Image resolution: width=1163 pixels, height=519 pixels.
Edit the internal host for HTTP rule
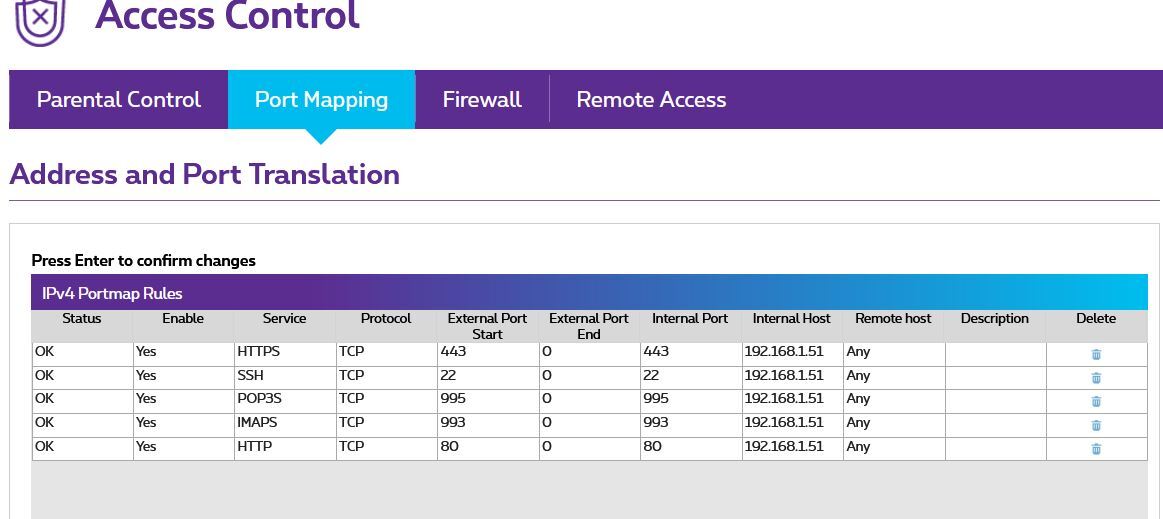(792, 448)
